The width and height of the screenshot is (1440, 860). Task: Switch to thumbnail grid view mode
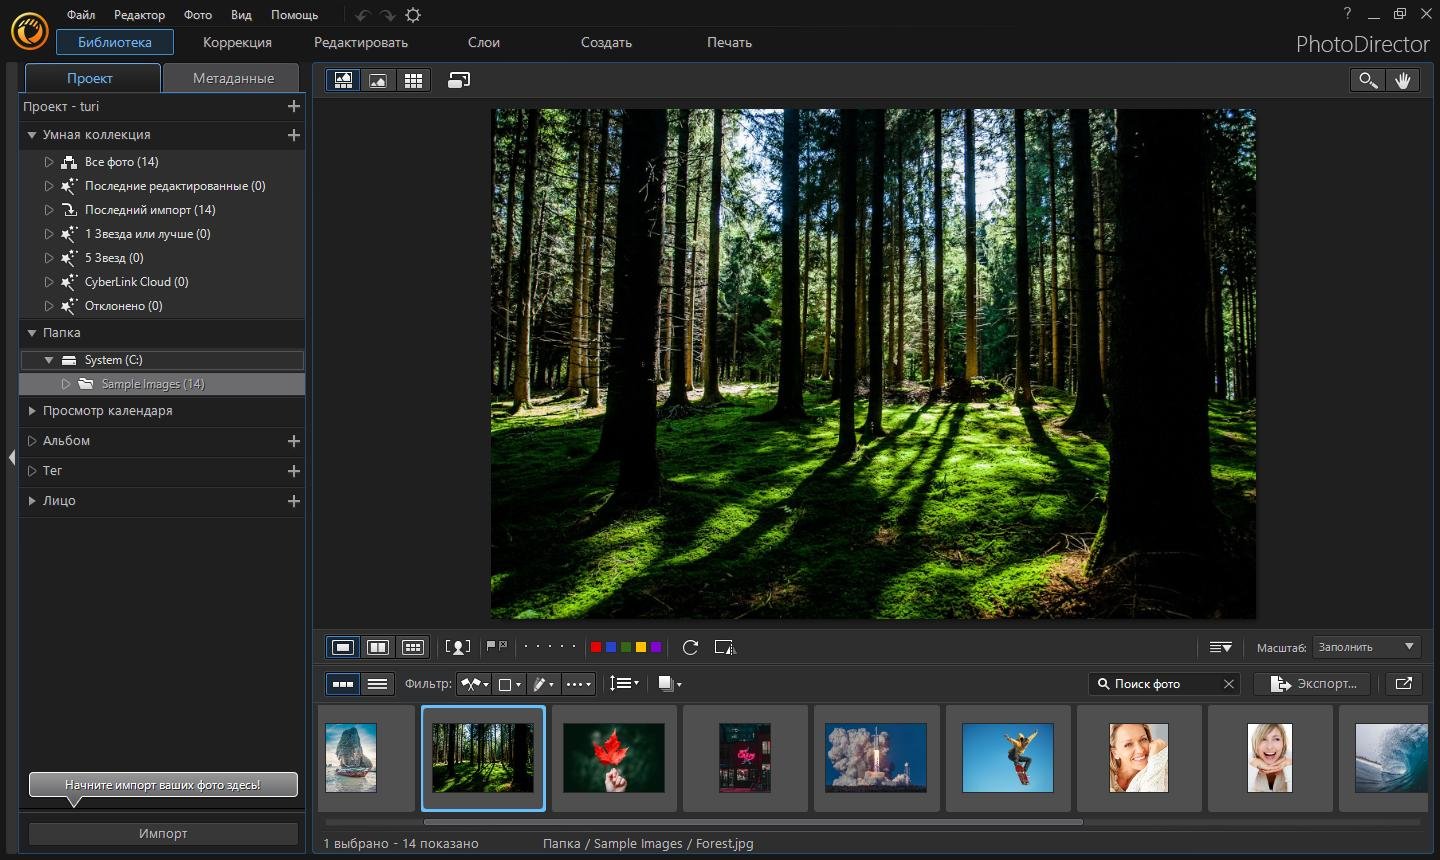pyautogui.click(x=413, y=81)
